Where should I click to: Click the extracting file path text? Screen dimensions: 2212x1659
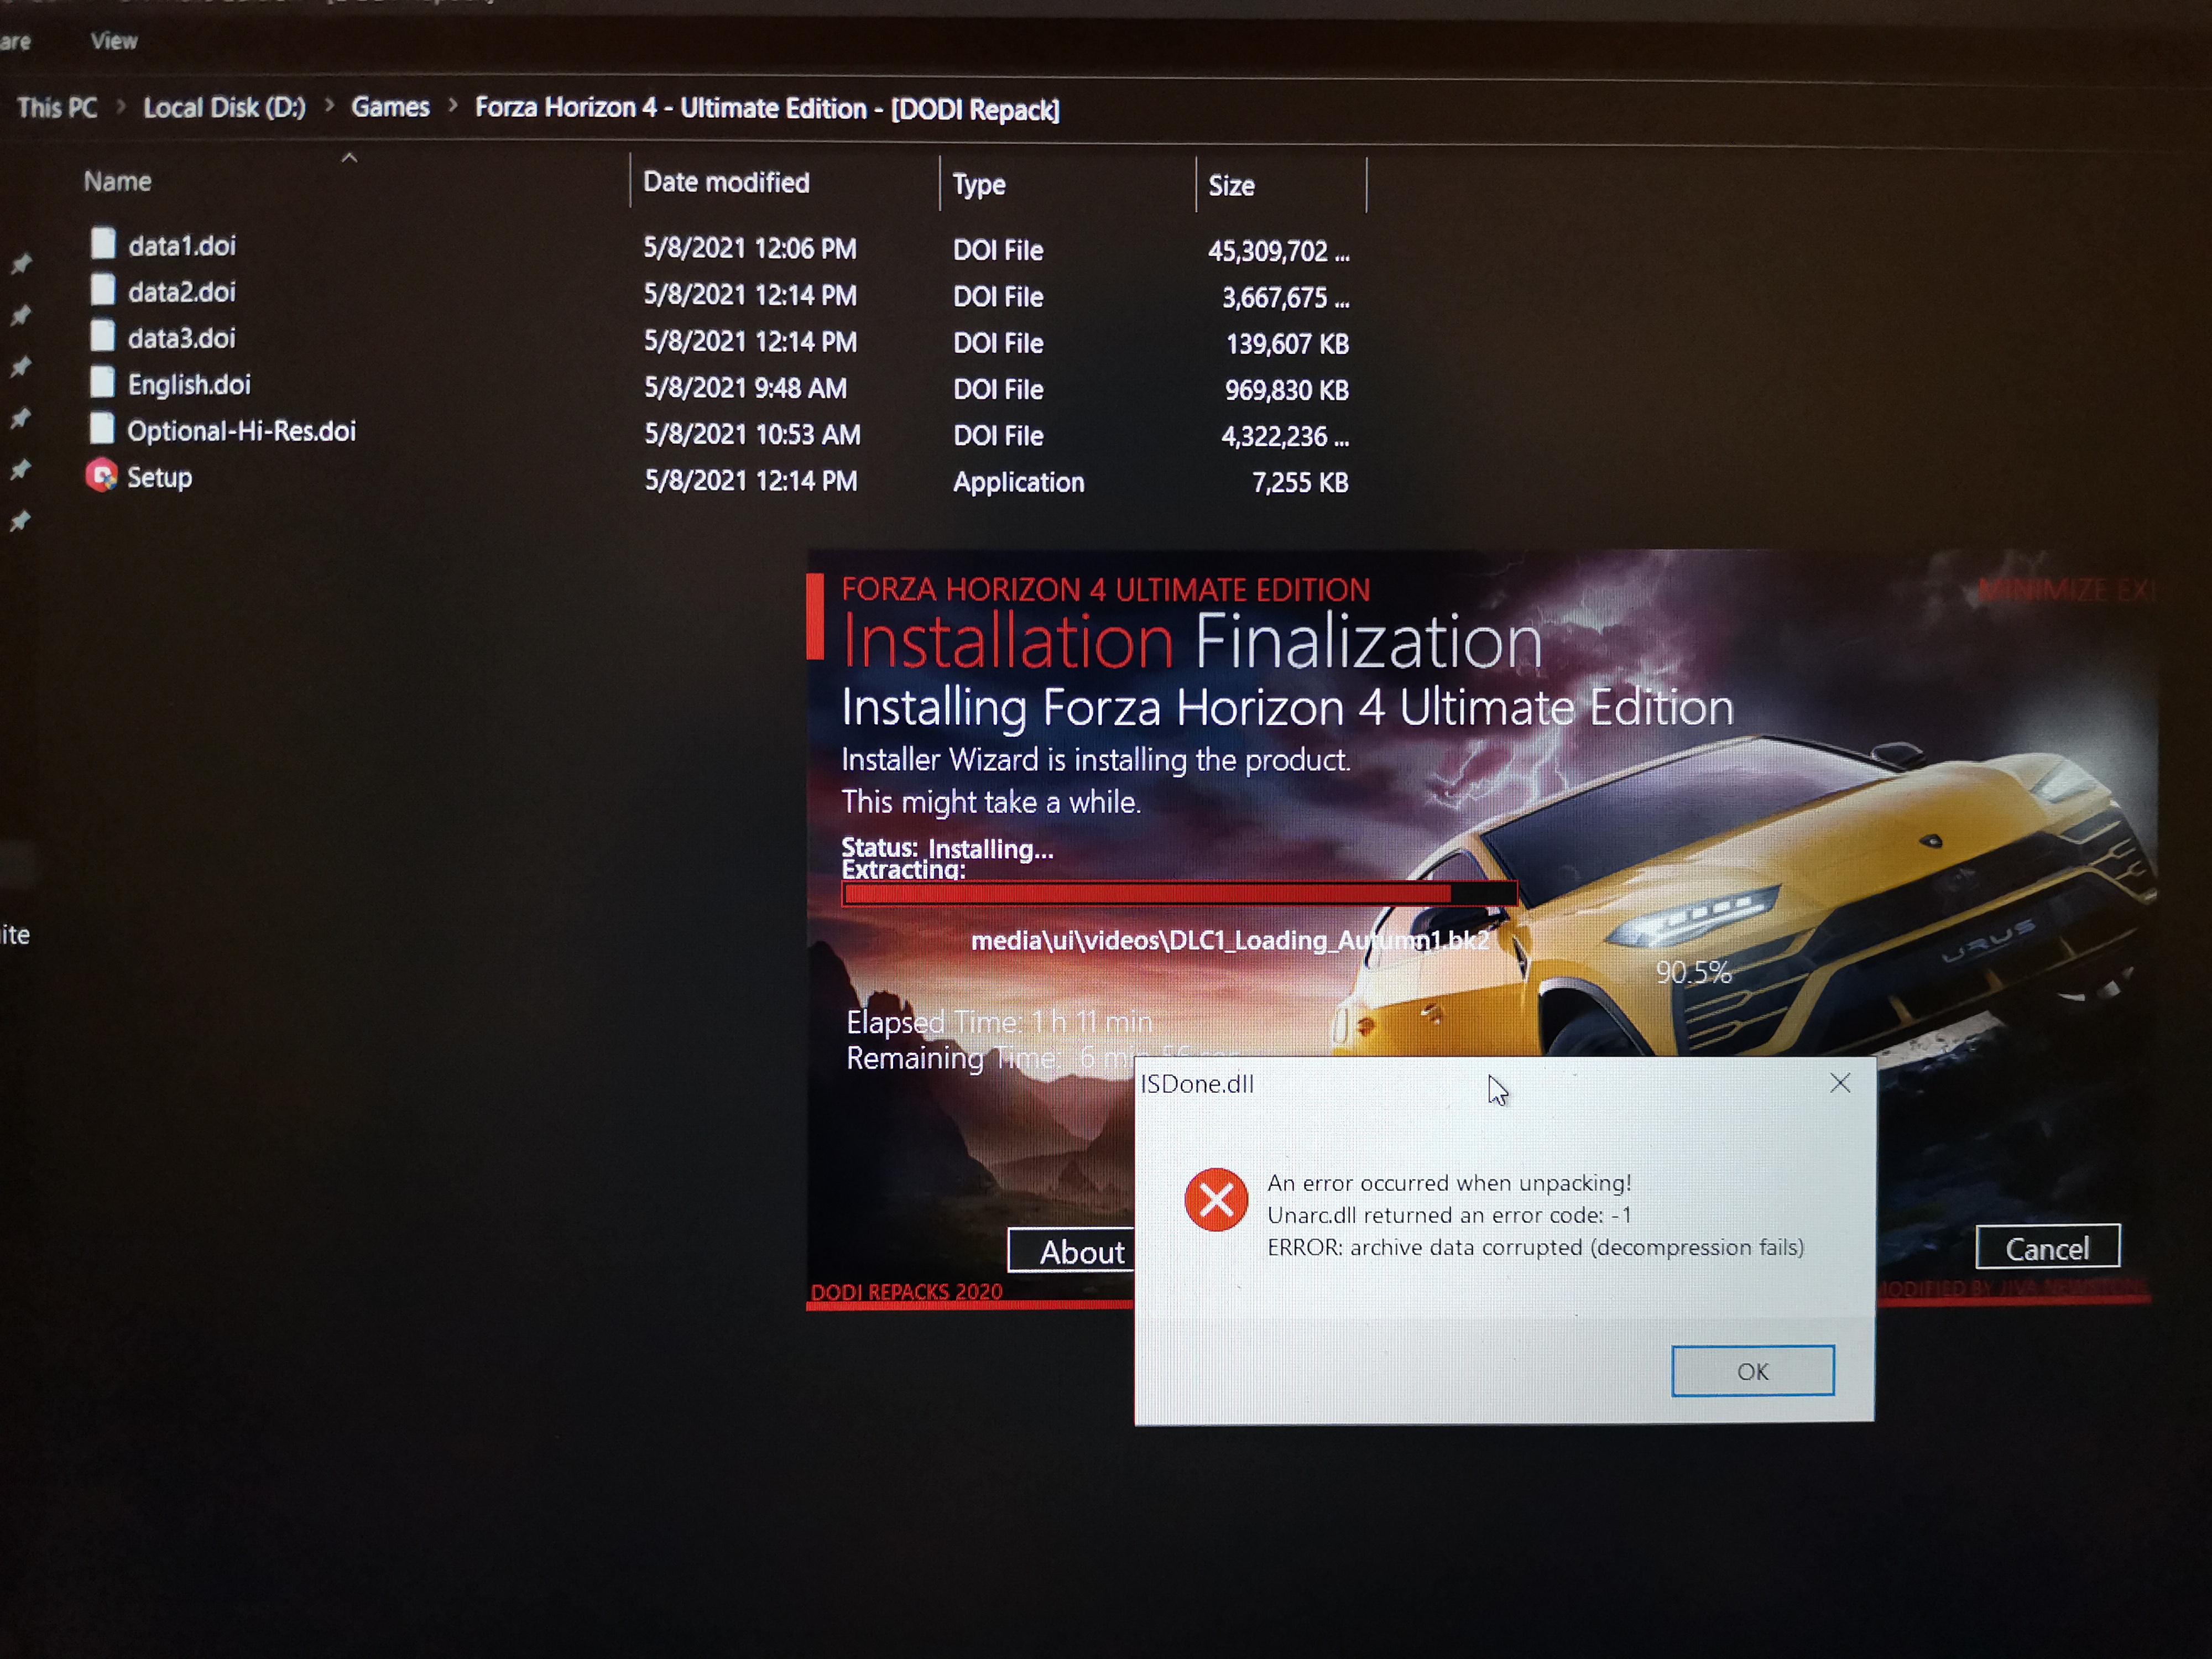[1230, 940]
